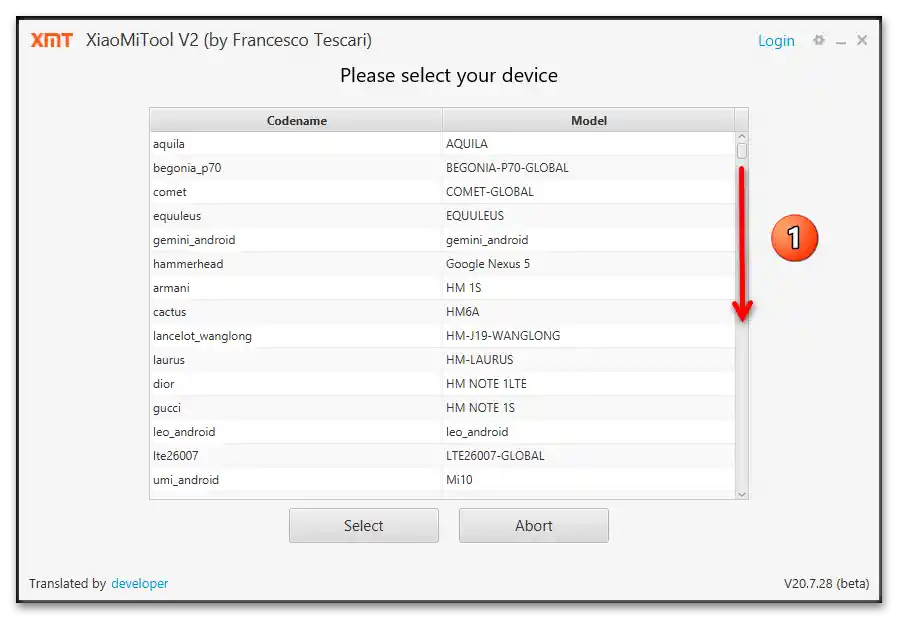Sort by the Codename column header

(296, 120)
